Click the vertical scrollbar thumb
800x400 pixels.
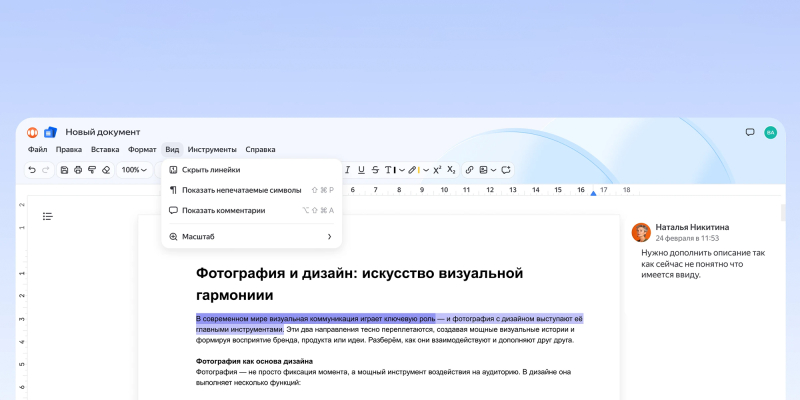click(x=783, y=212)
